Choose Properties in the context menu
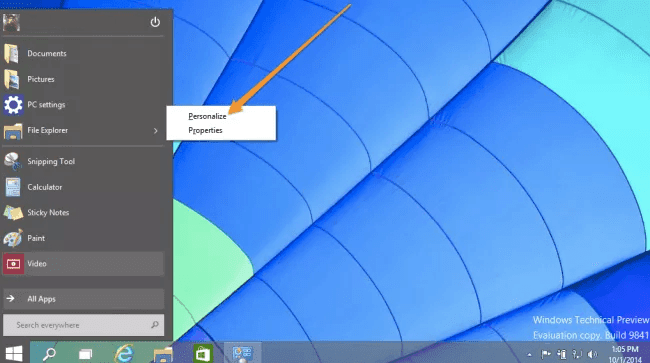The width and height of the screenshot is (650, 363). tap(205, 131)
